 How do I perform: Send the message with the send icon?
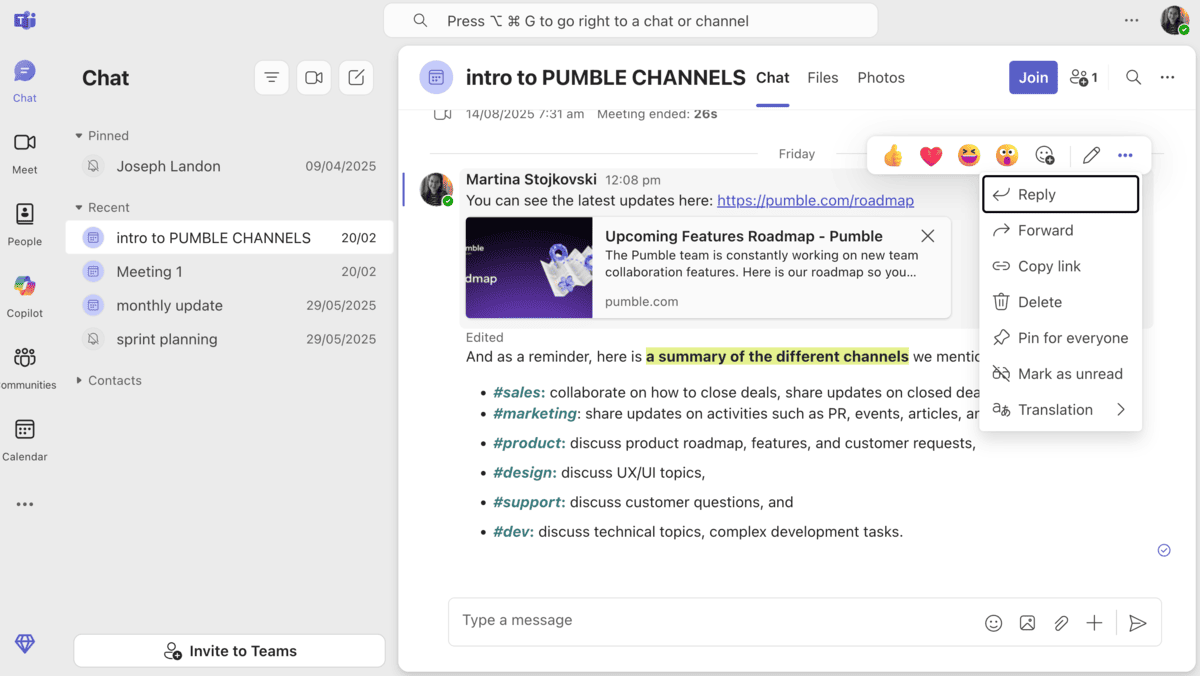tap(1137, 622)
